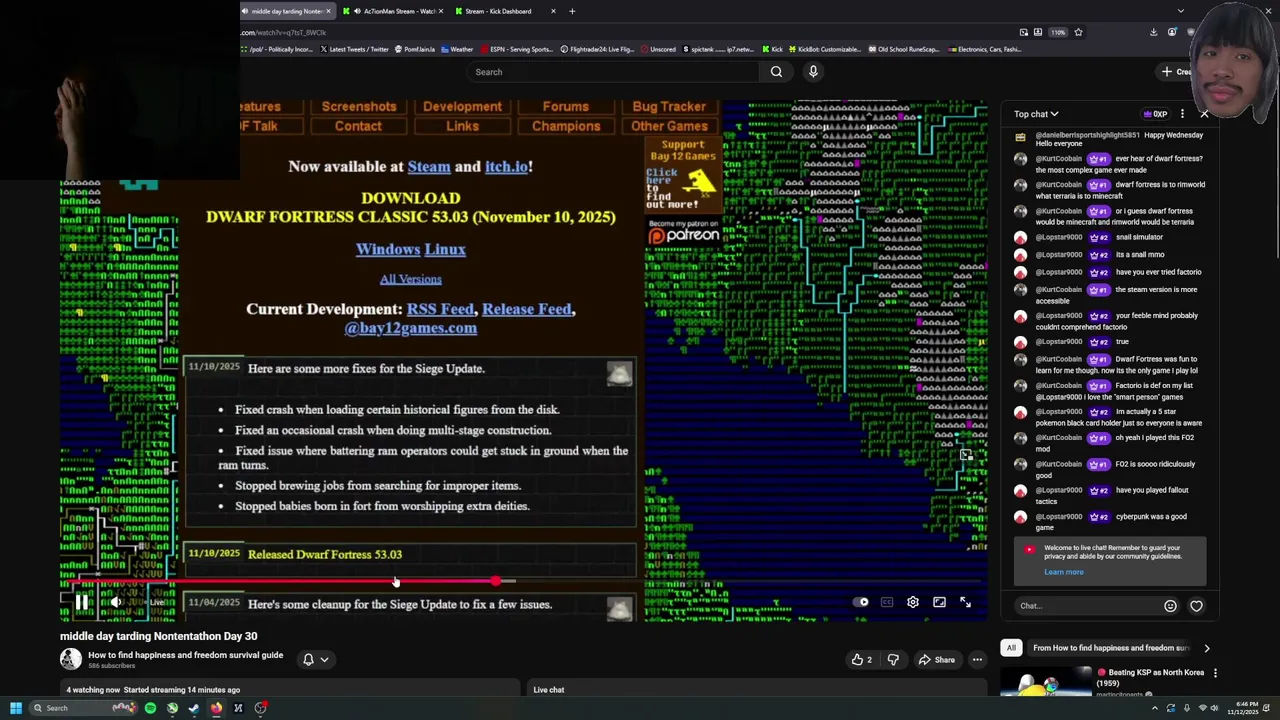
Task: Open the Latest Tweets / Twitter bookmark
Action: click(354, 49)
